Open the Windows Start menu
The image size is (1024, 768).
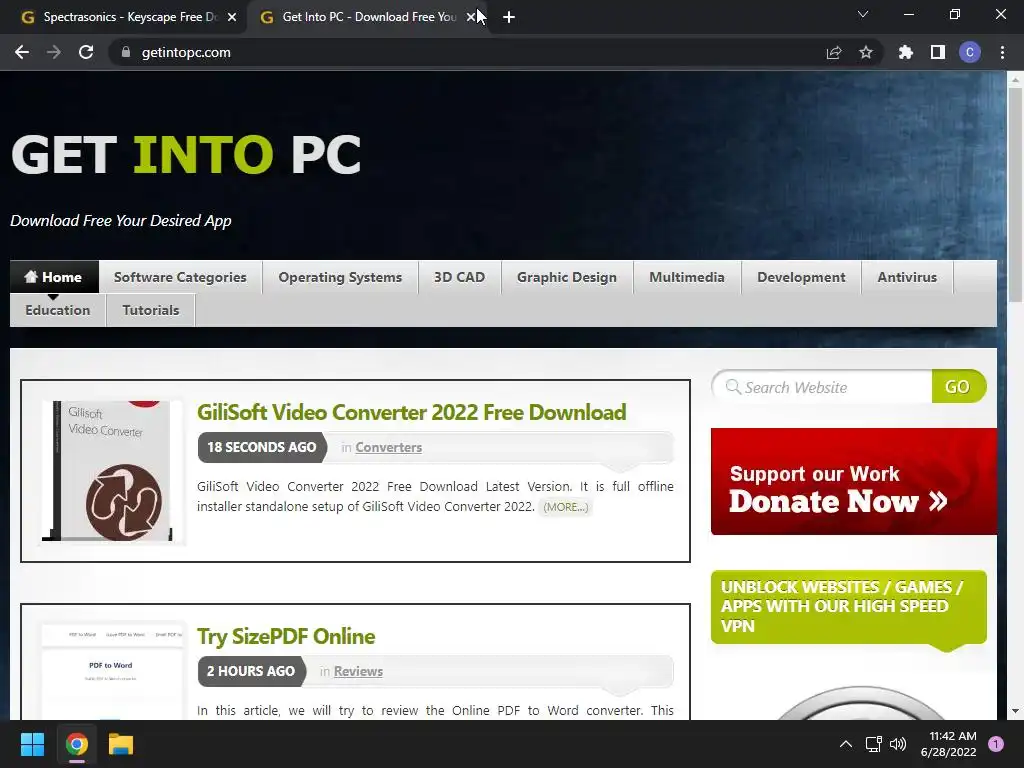(32, 744)
